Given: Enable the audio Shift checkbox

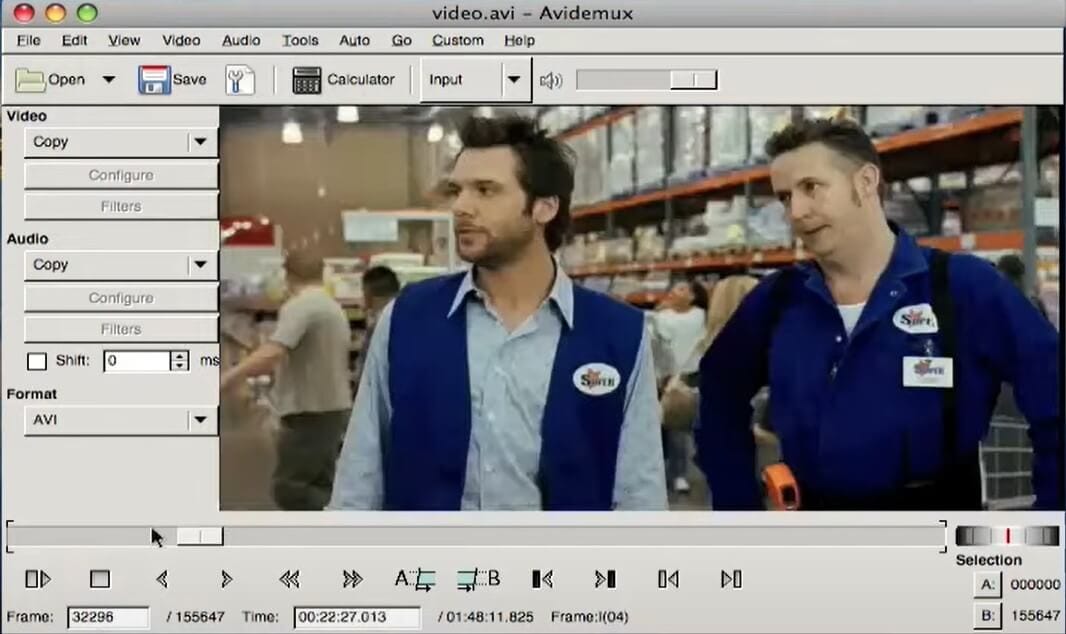Looking at the screenshot, I should pos(37,361).
